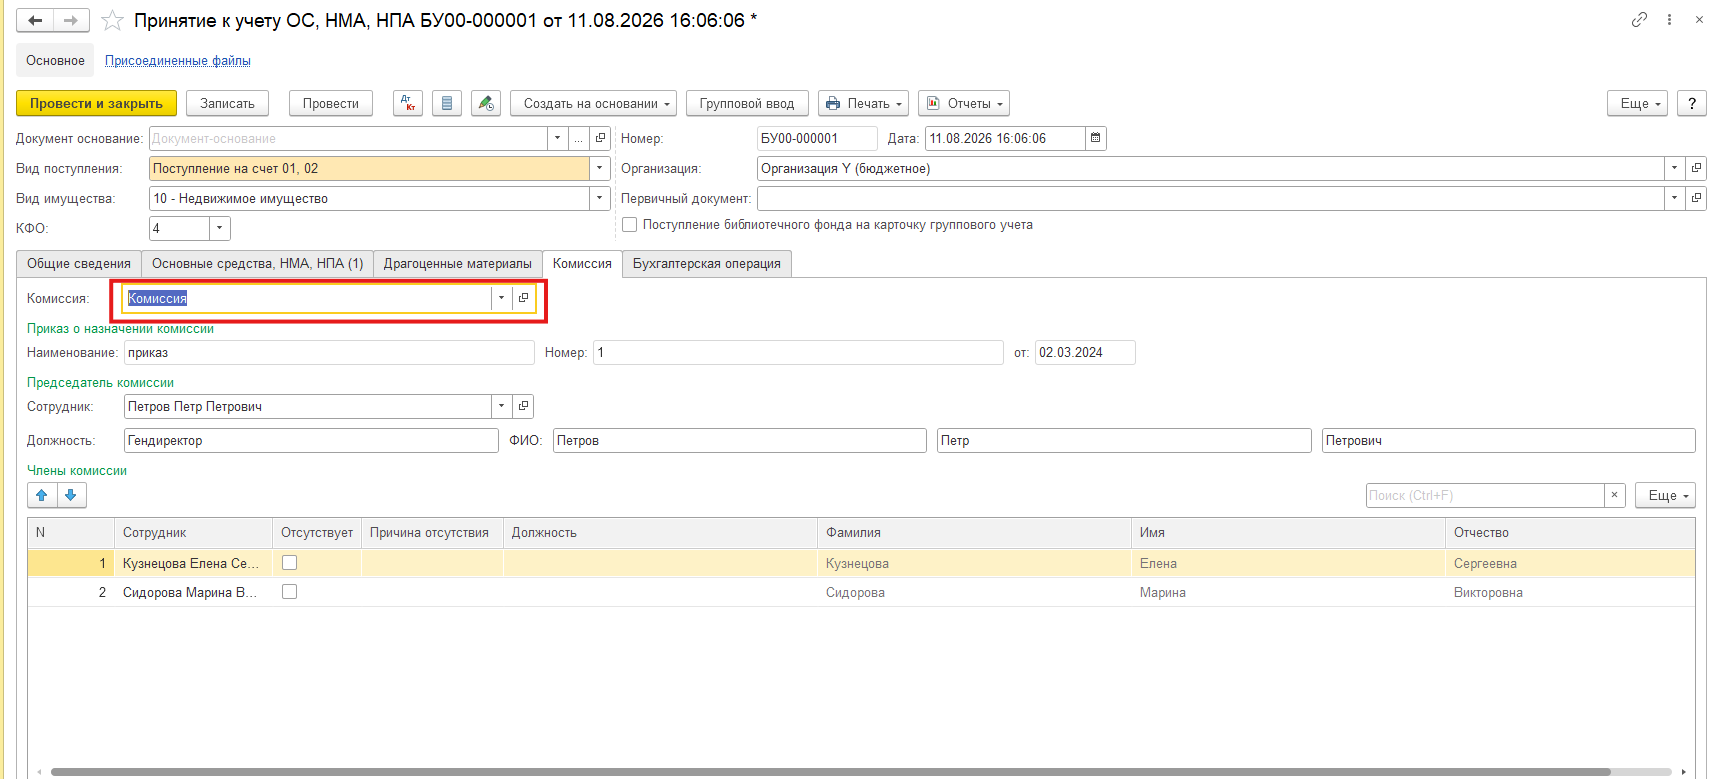Viewport: 1715px width, 779px height.
Task: Move commission member row up with arrow
Action: (42, 495)
